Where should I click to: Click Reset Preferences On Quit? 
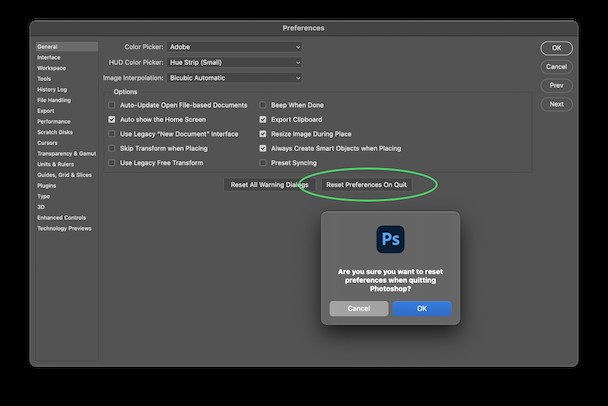point(366,185)
